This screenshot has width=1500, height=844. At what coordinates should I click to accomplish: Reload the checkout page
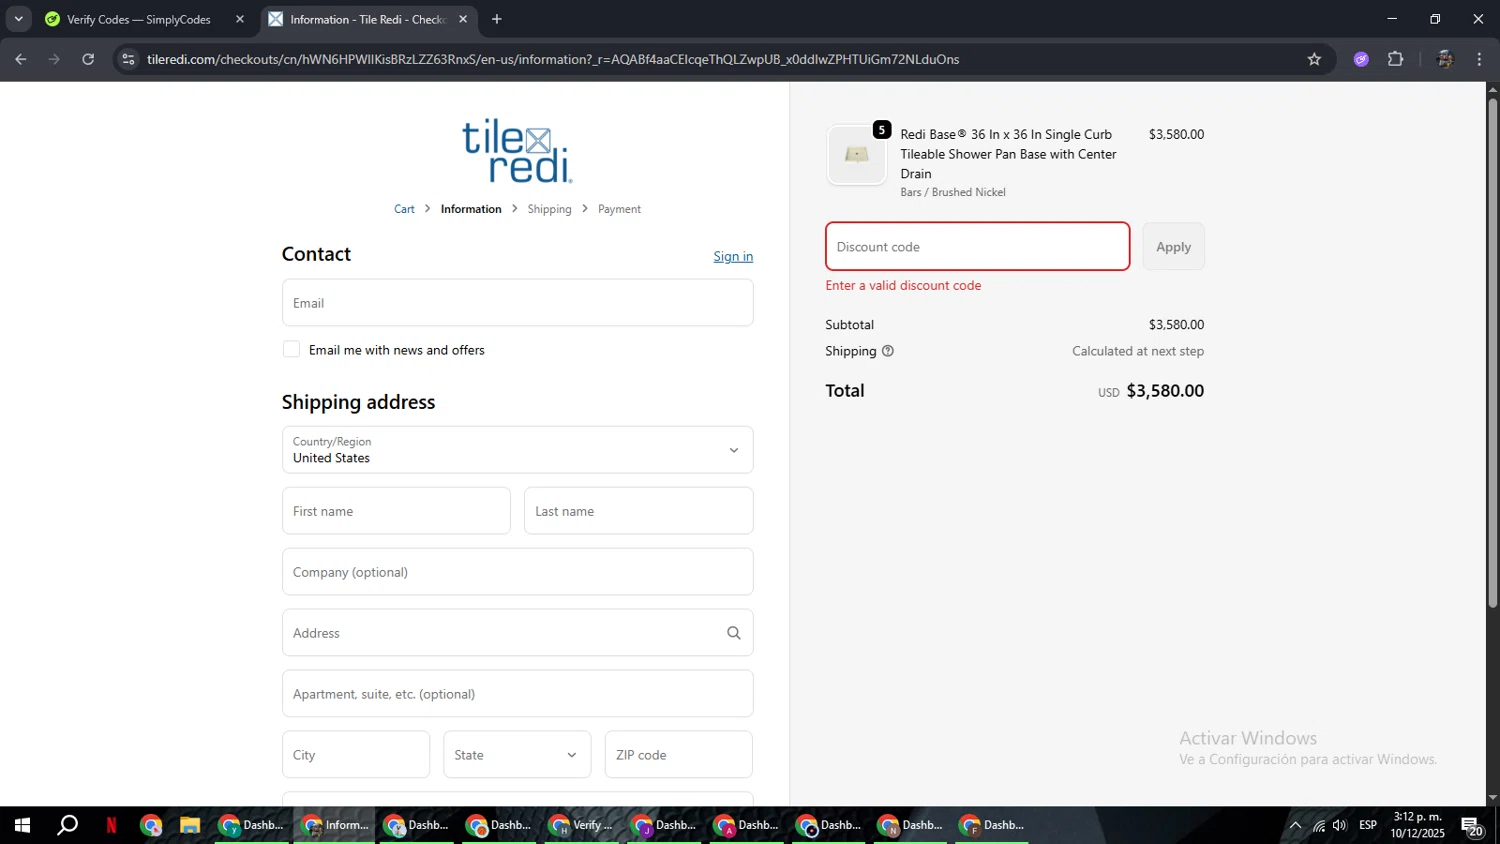pos(88,59)
